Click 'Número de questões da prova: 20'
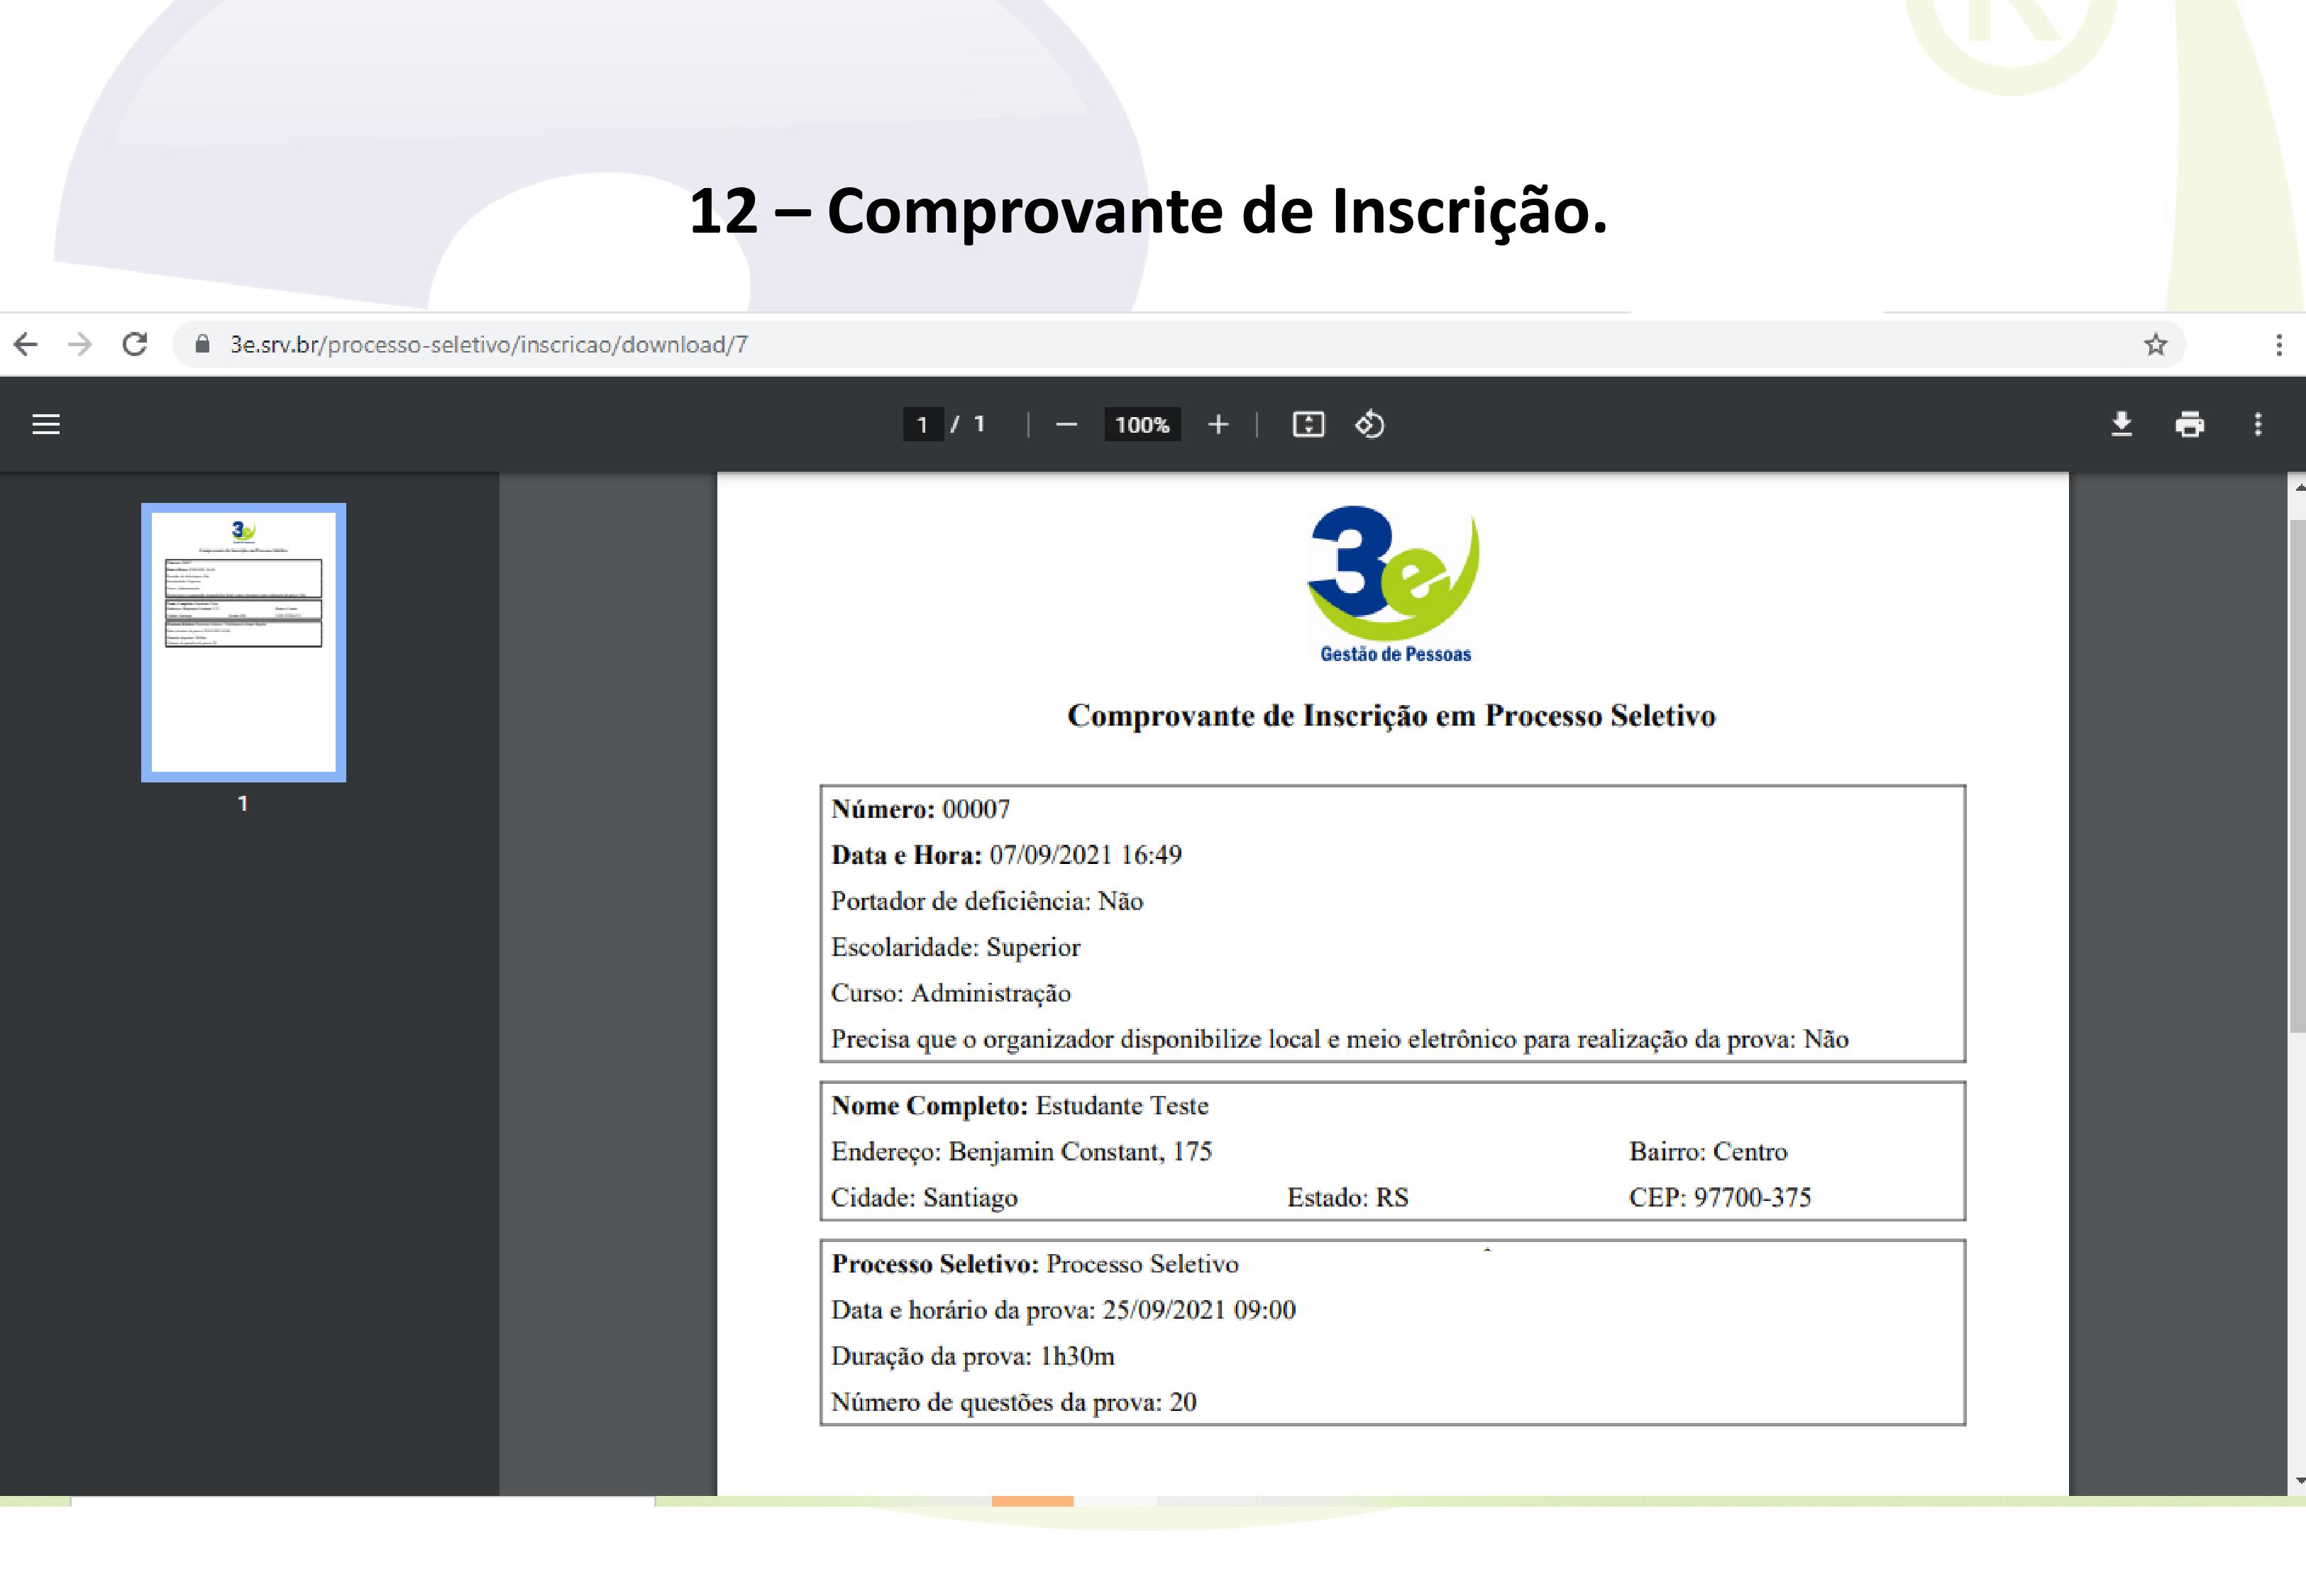 (1014, 1402)
